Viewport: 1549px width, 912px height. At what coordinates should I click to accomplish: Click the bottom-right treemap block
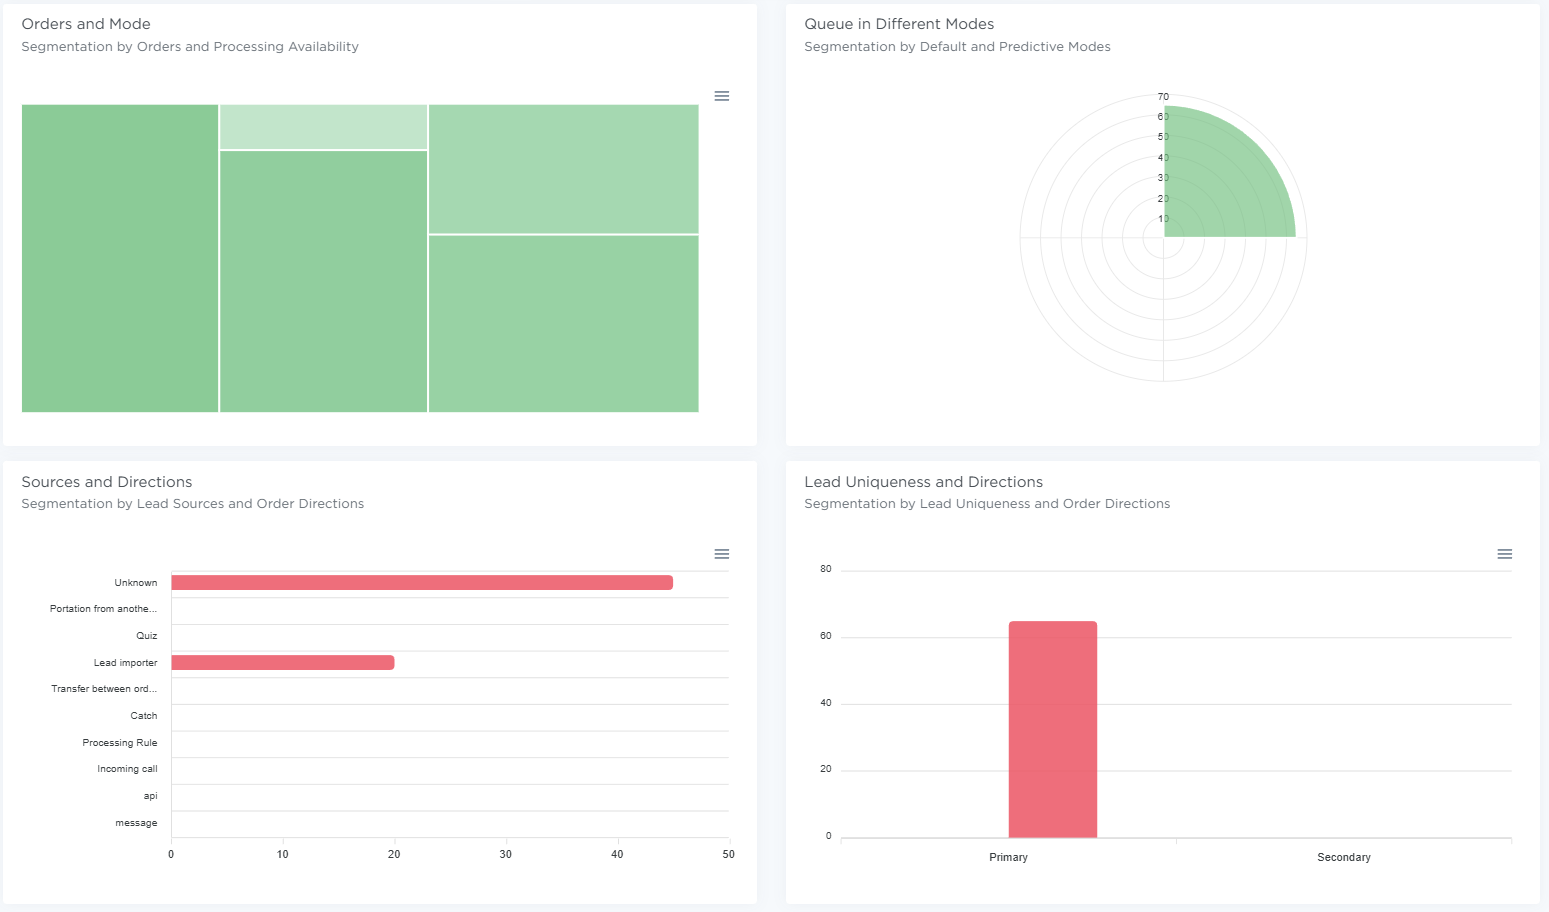563,323
